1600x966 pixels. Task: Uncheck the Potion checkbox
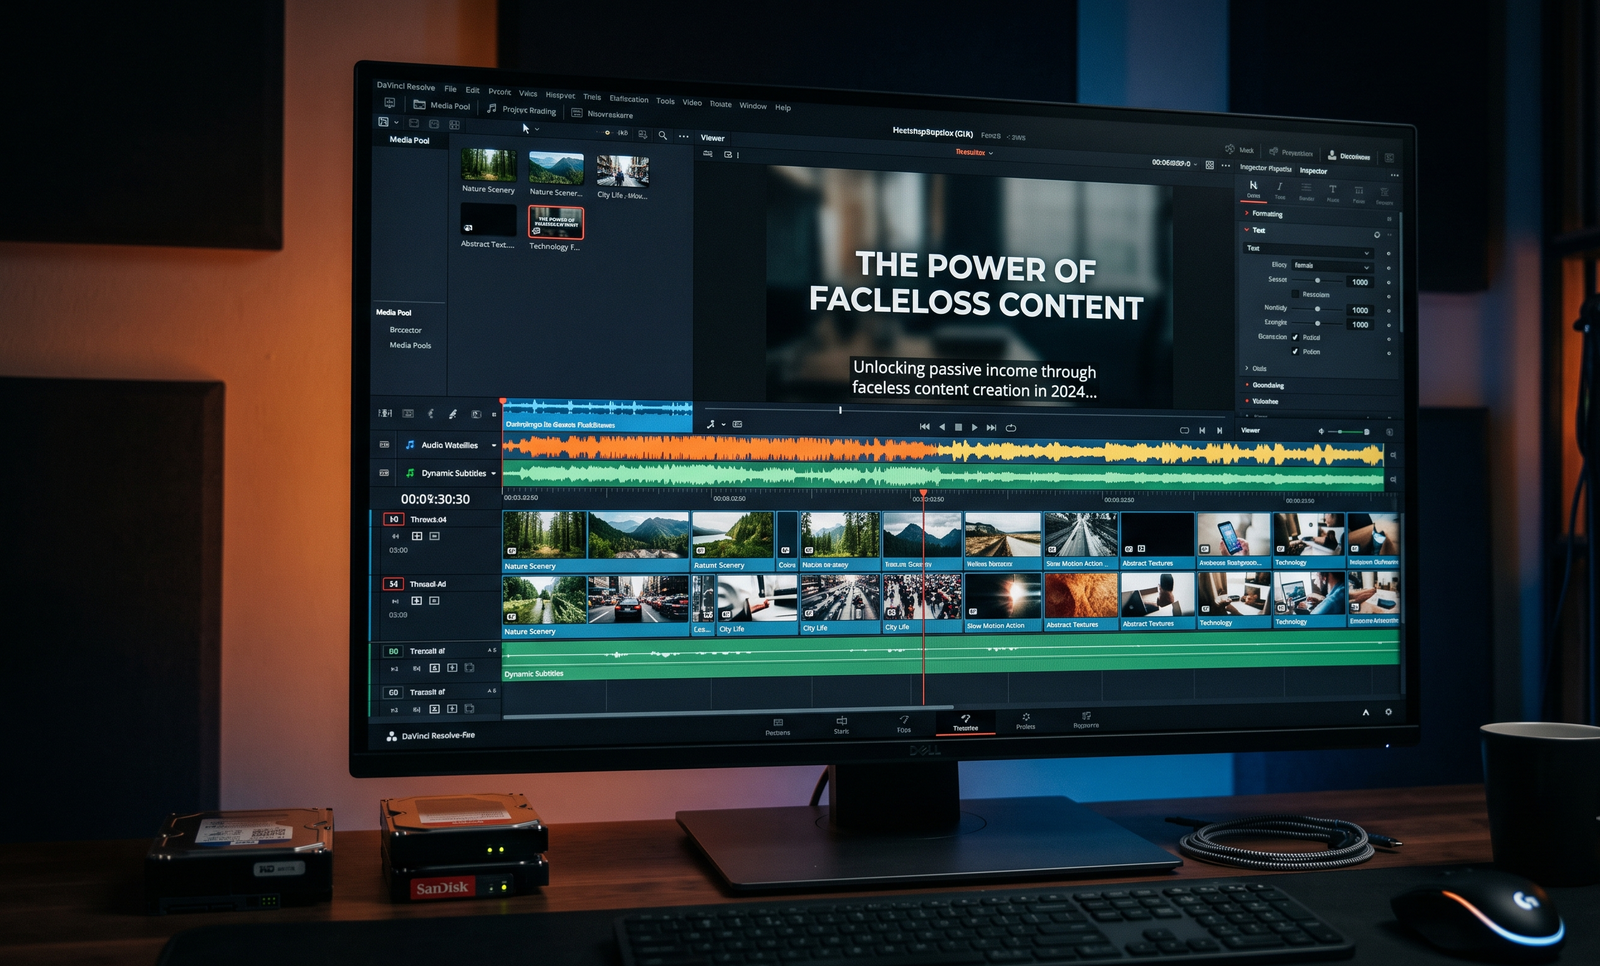[1295, 352]
